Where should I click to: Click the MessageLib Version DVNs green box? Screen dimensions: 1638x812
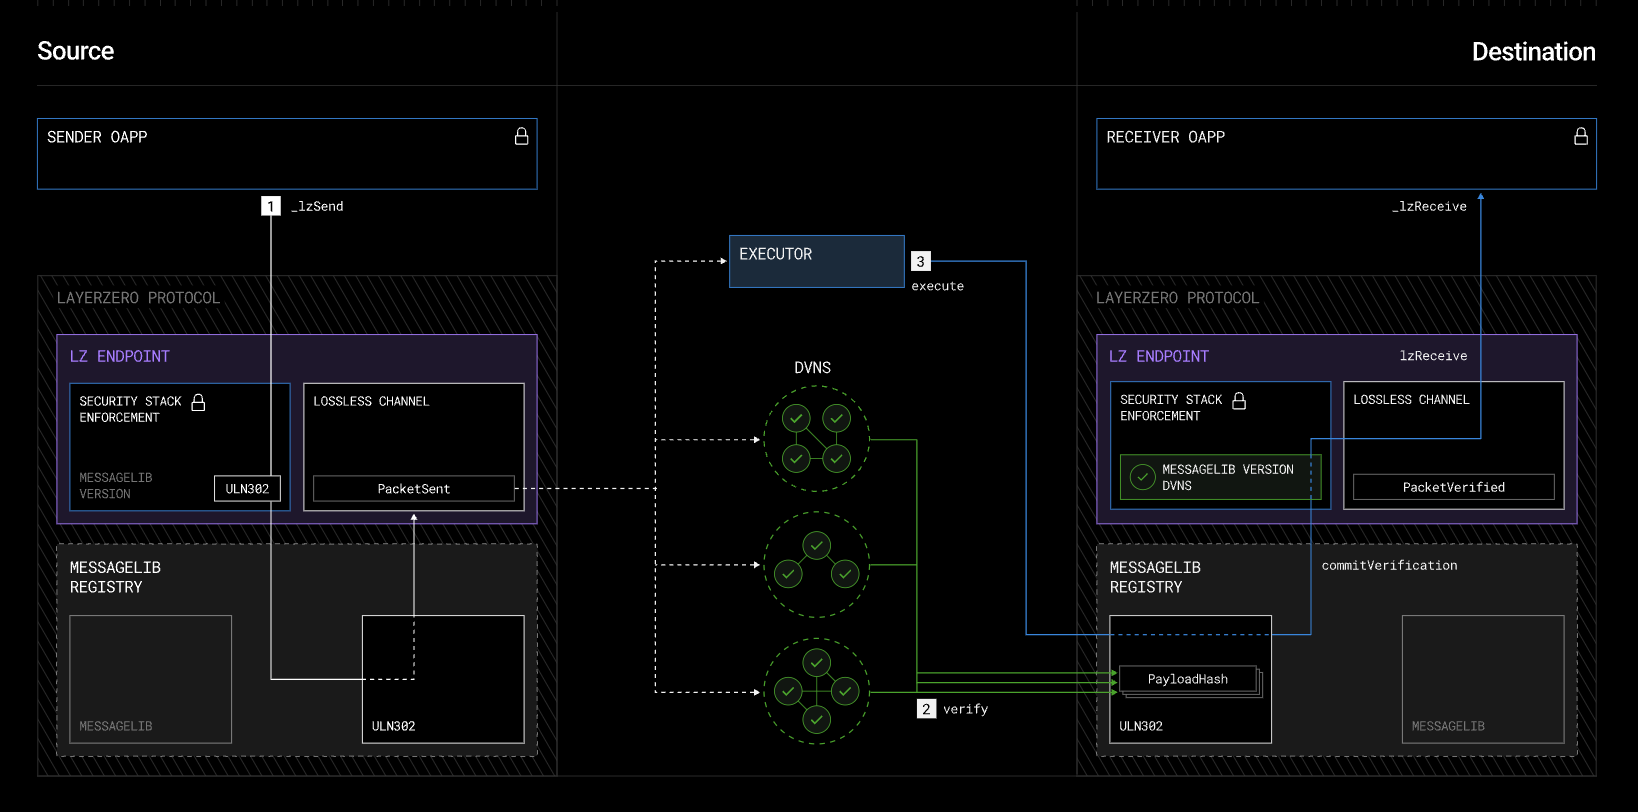click(x=1221, y=477)
